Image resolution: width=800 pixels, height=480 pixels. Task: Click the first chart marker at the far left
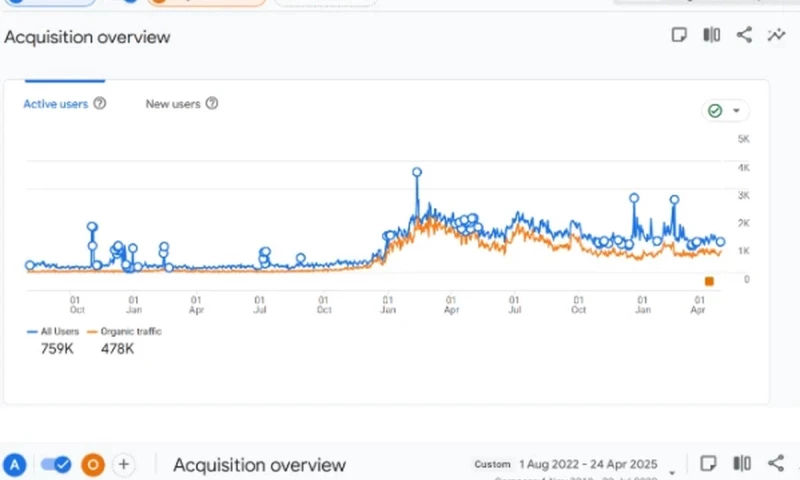pyautogui.click(x=30, y=265)
